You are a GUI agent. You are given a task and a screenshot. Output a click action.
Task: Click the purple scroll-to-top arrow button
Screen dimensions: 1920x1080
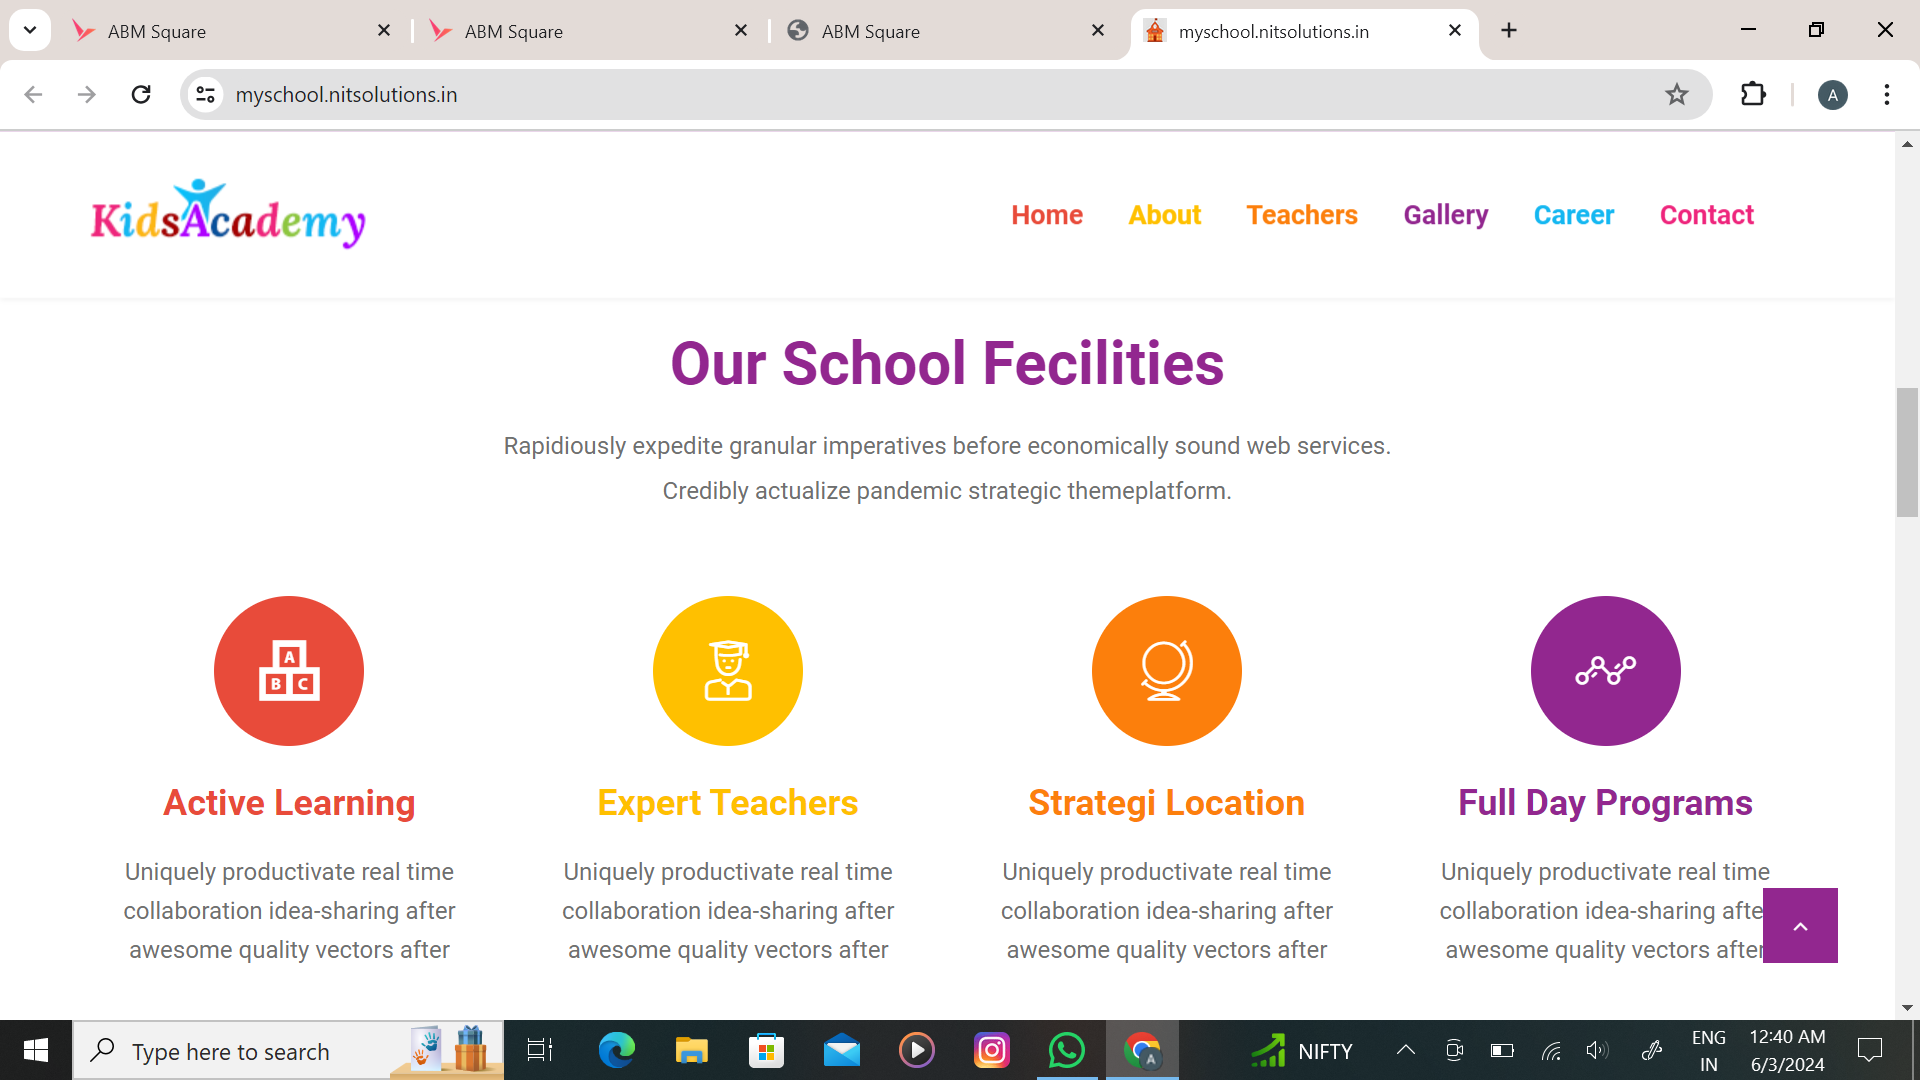click(x=1800, y=926)
